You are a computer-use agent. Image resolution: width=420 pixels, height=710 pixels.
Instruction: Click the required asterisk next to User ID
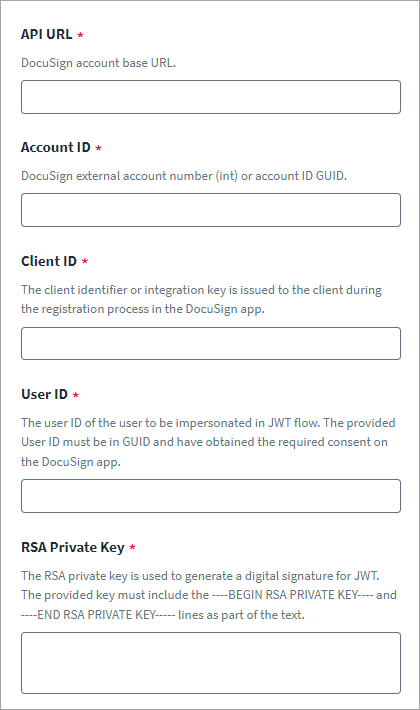(x=76, y=395)
